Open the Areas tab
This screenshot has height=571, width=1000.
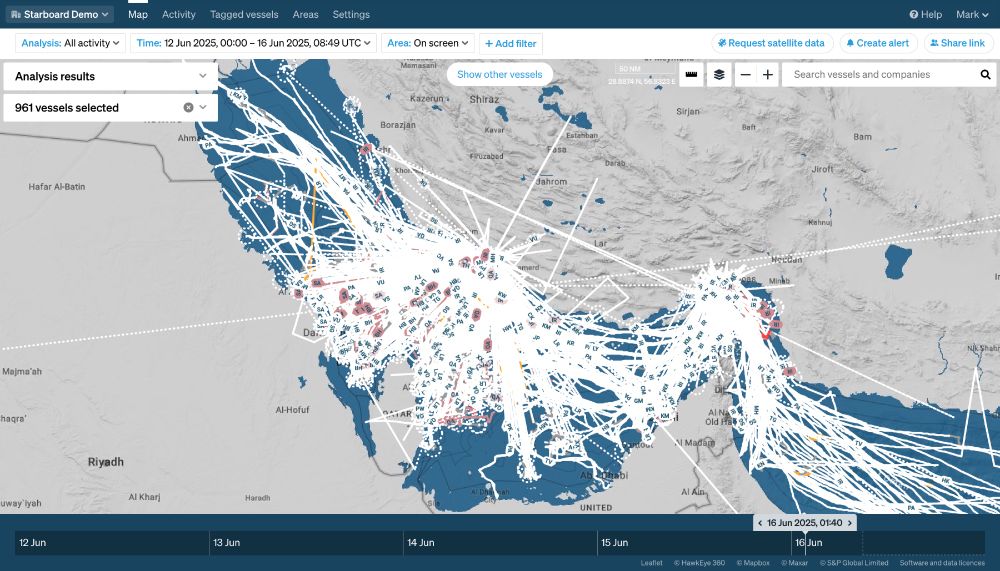click(x=305, y=14)
